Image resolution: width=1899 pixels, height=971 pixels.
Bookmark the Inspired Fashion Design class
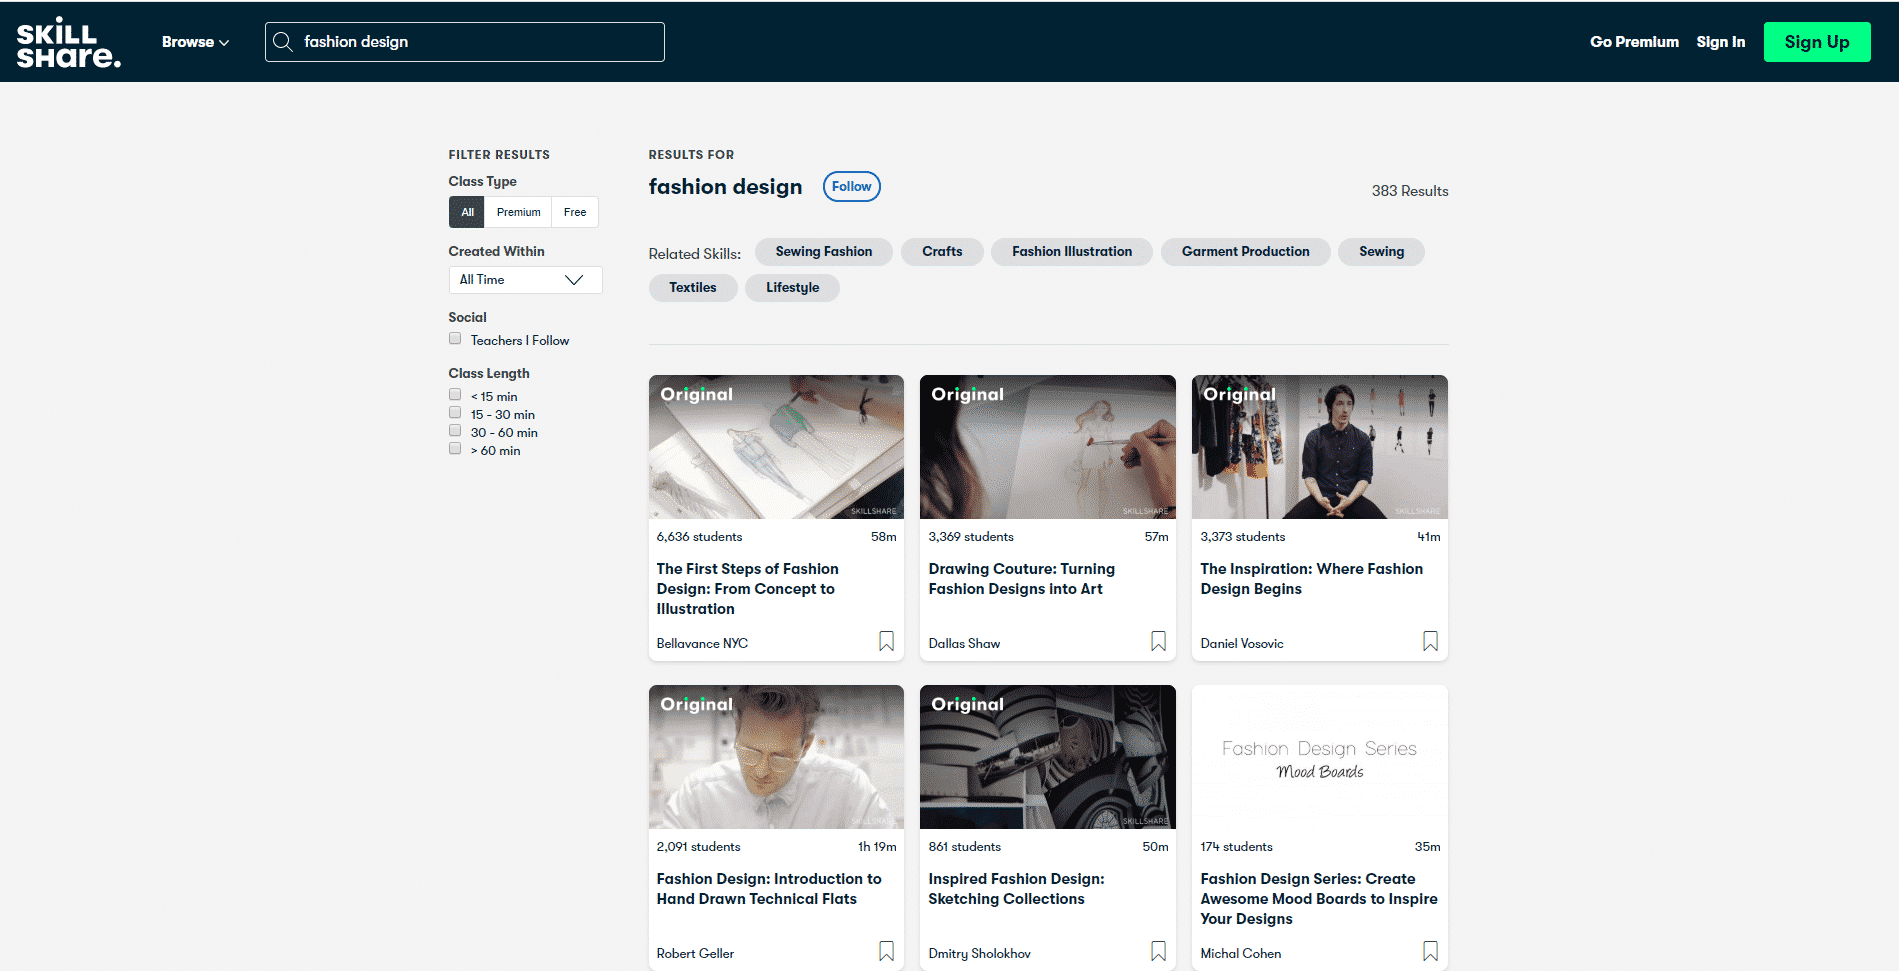pos(1158,951)
